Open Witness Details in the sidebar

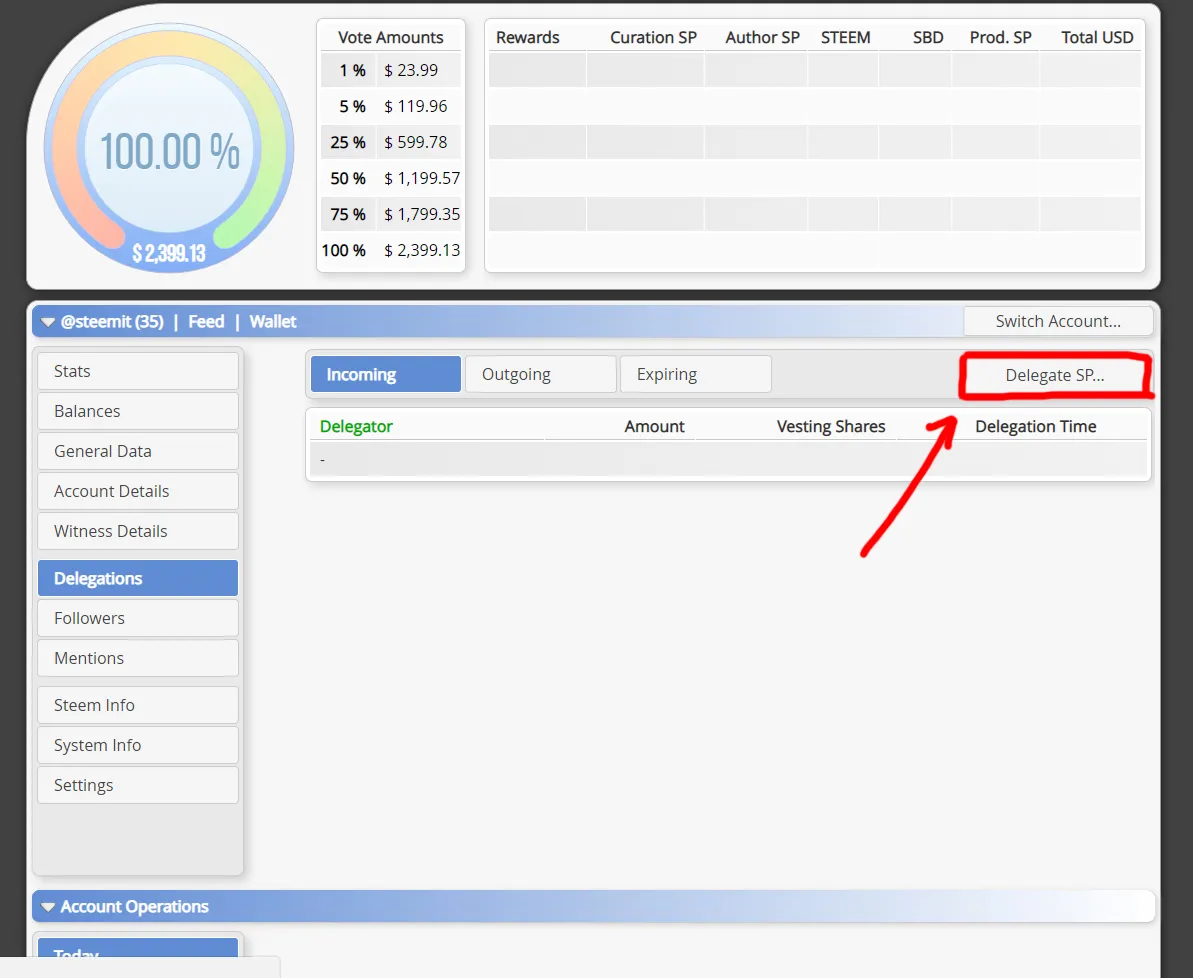click(x=138, y=531)
